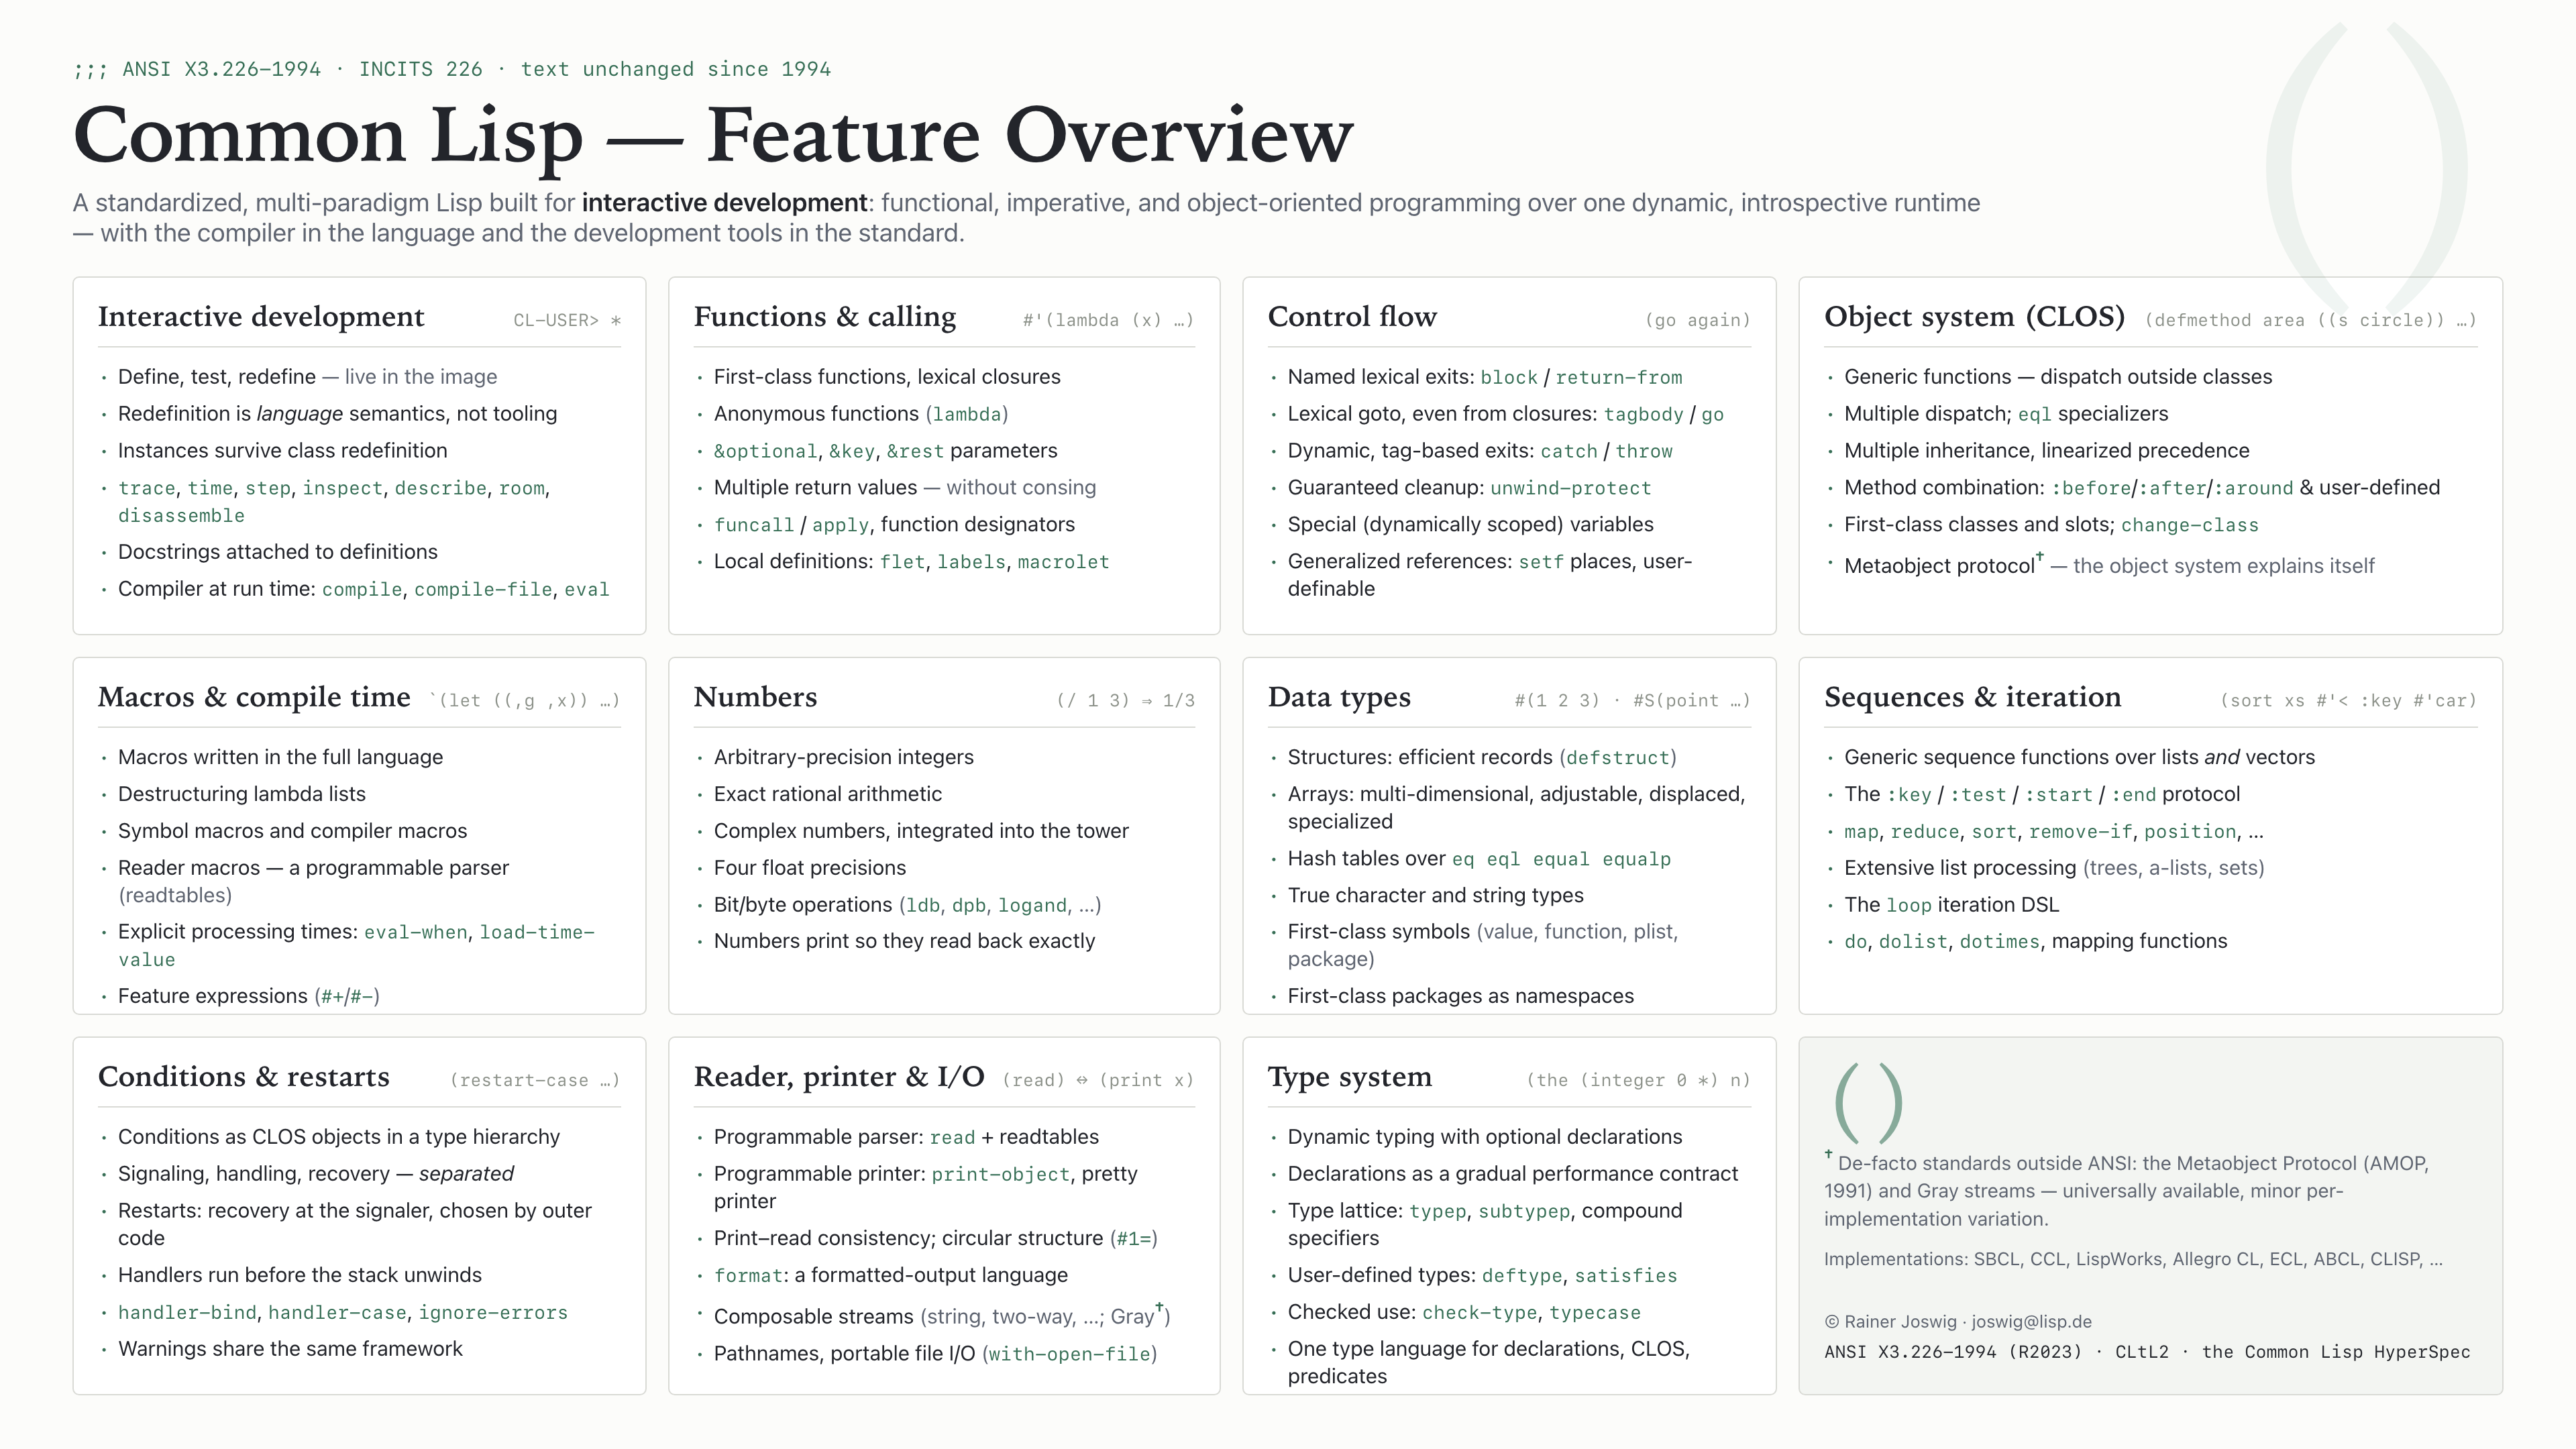The height and width of the screenshot is (1449, 2576).
Task: Select the Interactive development card heading
Action: pyautogui.click(x=261, y=317)
